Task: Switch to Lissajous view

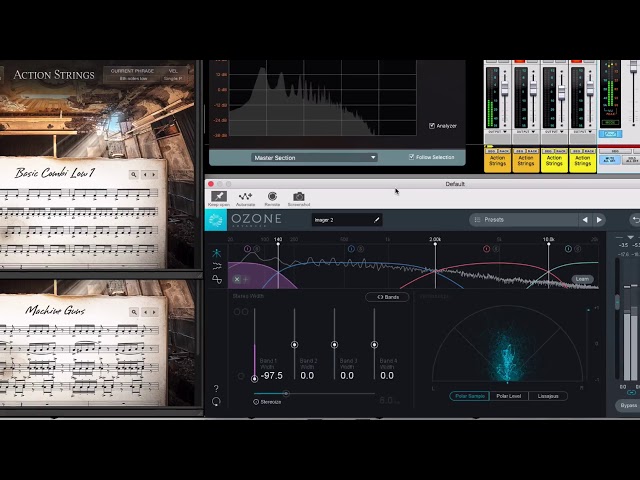Action: 548,396
